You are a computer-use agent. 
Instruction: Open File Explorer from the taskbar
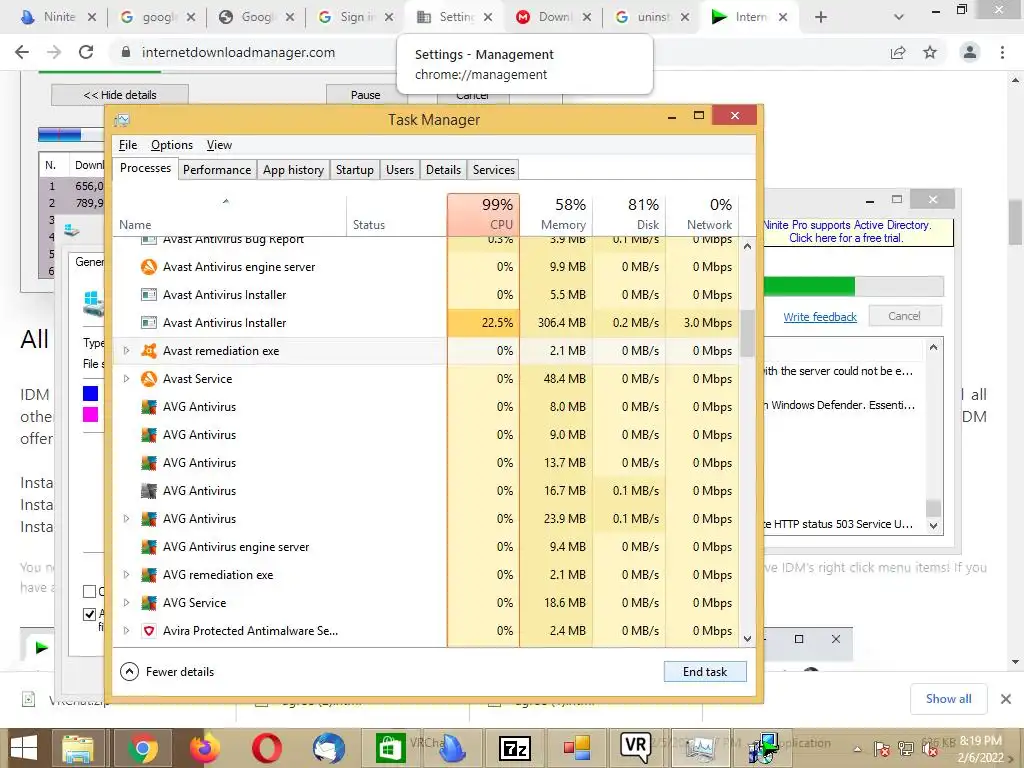click(78, 748)
